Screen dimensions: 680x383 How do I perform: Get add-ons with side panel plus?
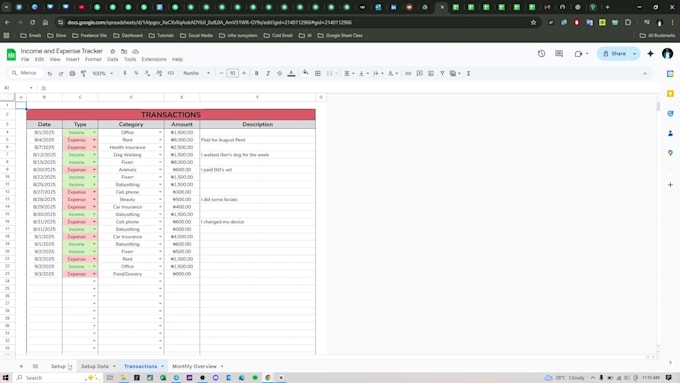coord(670,184)
